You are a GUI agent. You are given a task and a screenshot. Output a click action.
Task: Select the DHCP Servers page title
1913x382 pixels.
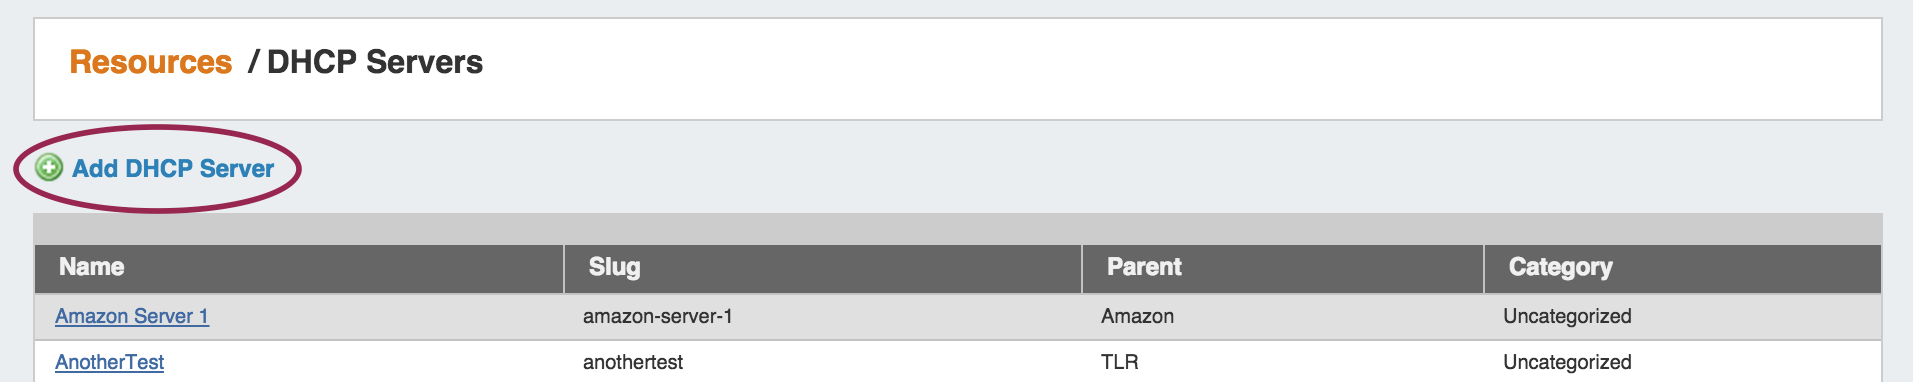375,62
